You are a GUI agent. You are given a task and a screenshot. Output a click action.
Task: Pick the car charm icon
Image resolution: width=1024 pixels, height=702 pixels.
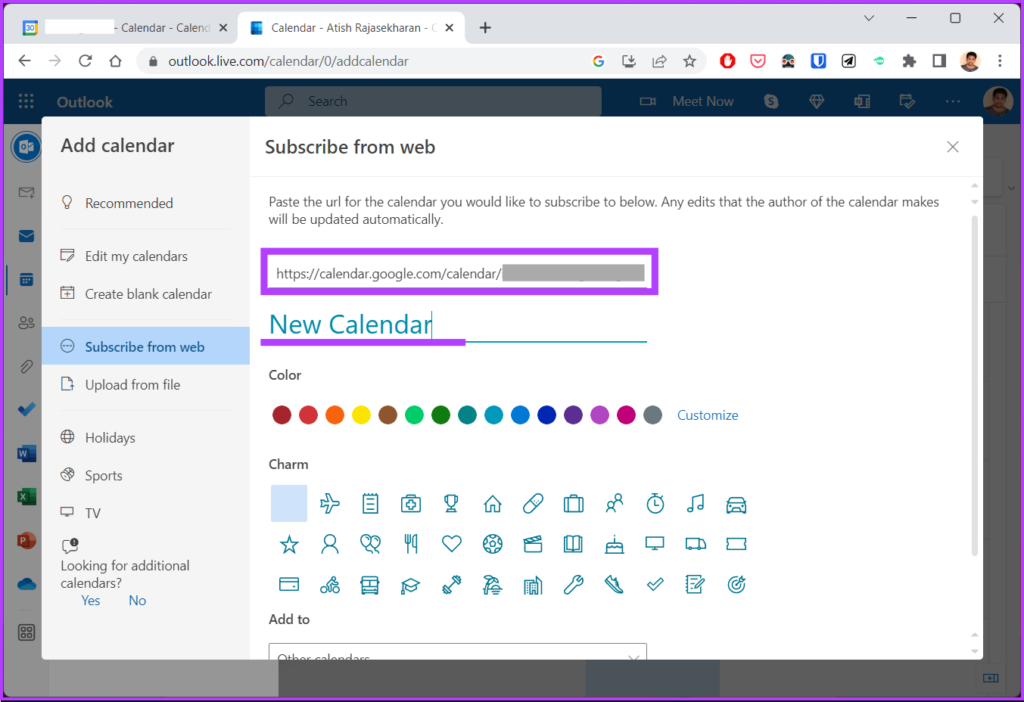pyautogui.click(x=736, y=504)
